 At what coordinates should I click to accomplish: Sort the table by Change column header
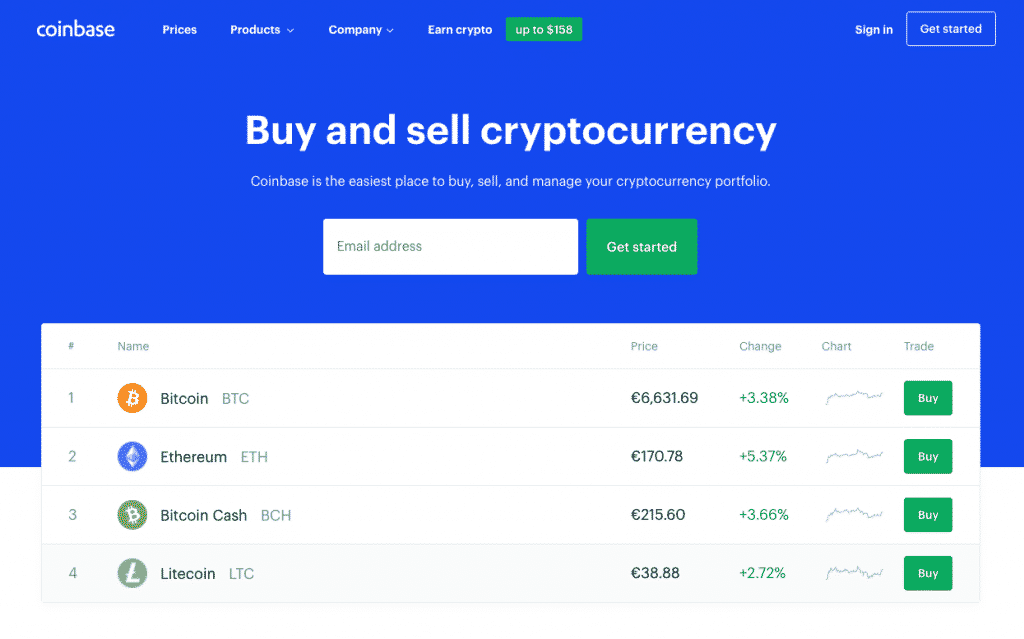(760, 346)
